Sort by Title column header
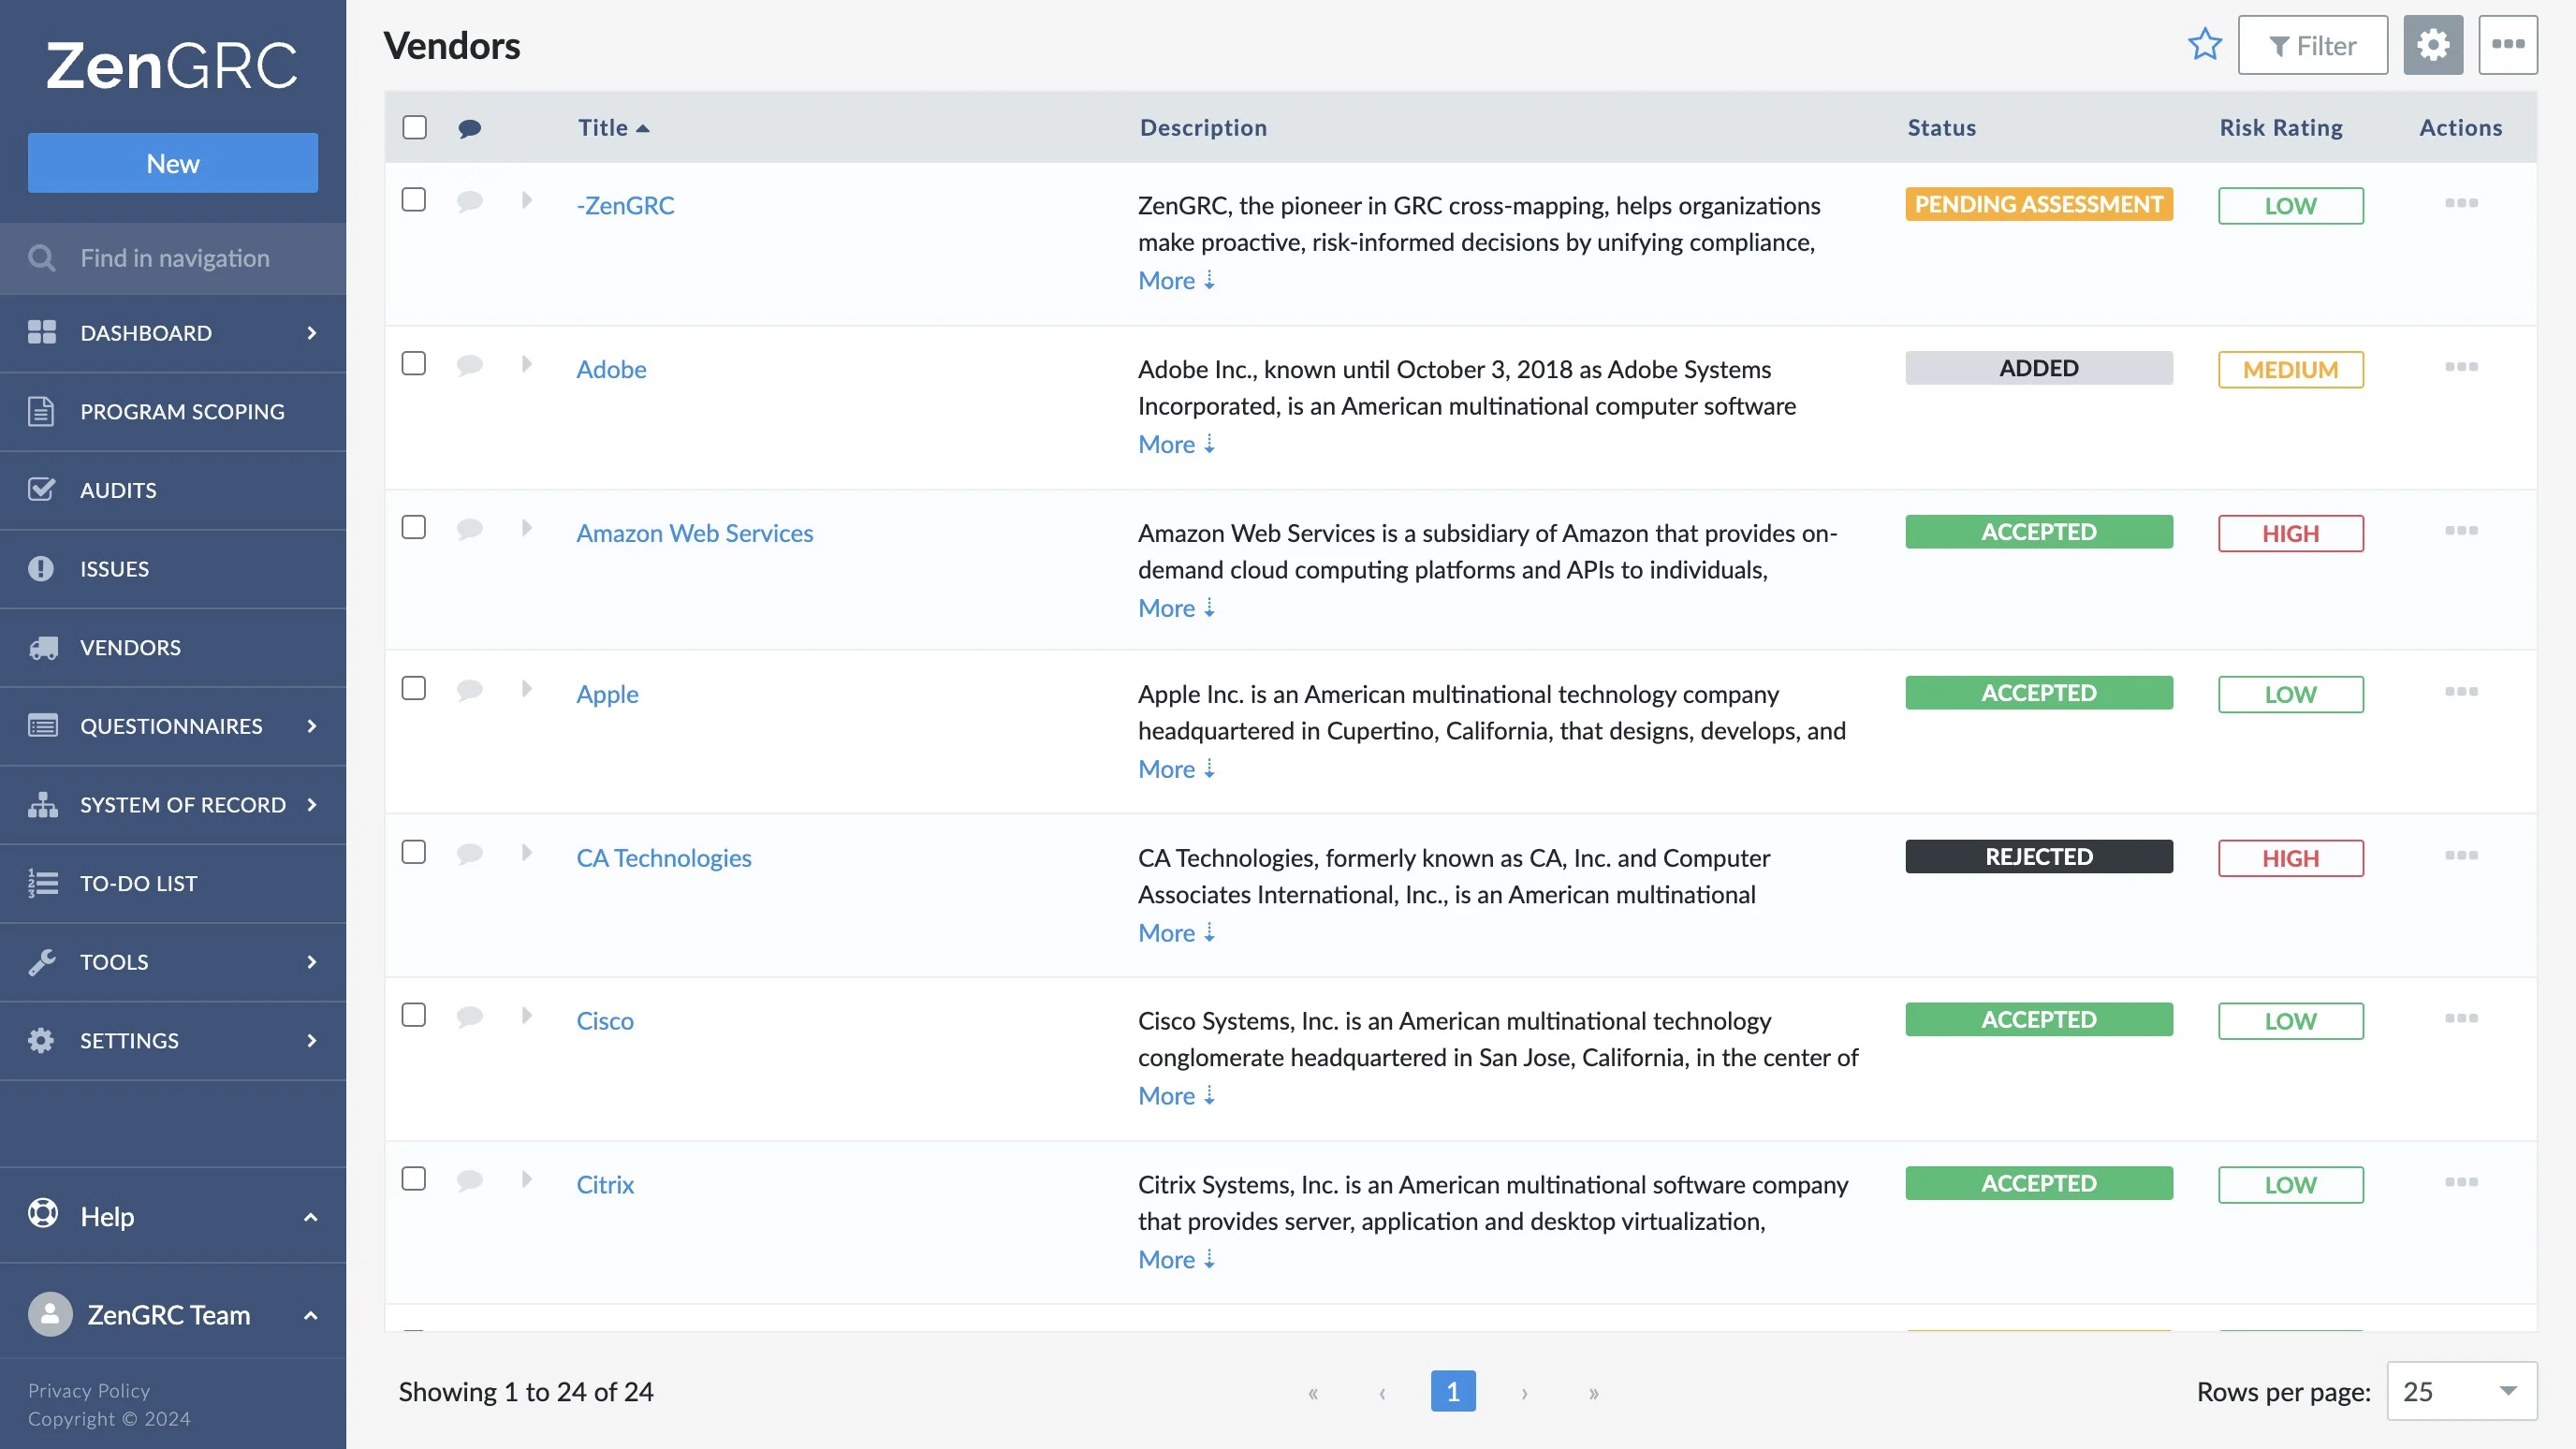 613,127
